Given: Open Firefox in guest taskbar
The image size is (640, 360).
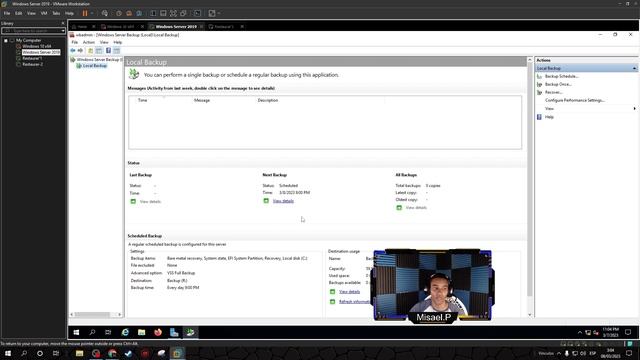Looking at the screenshot, I should tap(158, 332).
